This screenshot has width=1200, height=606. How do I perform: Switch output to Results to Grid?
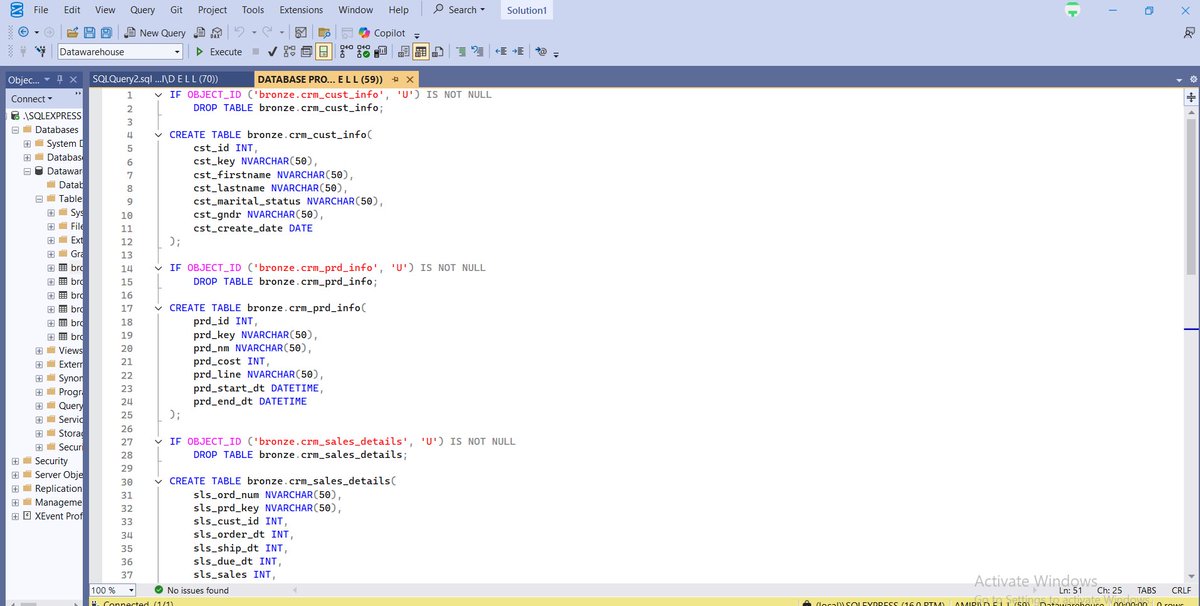click(x=420, y=52)
